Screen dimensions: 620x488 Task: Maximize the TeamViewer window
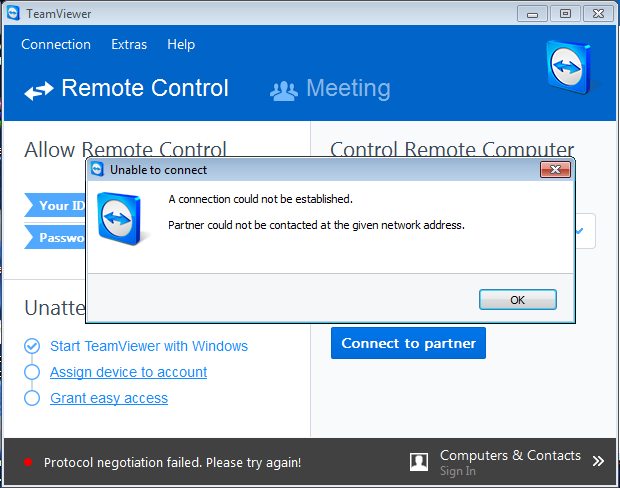[x=565, y=14]
